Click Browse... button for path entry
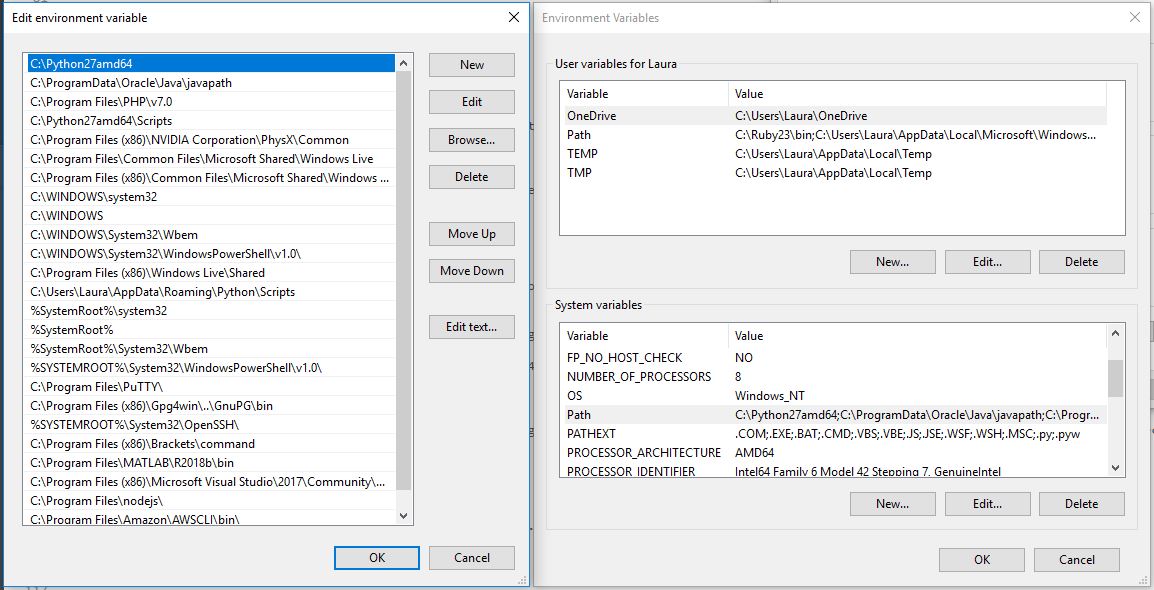This screenshot has height=590, width=1154. click(x=471, y=140)
